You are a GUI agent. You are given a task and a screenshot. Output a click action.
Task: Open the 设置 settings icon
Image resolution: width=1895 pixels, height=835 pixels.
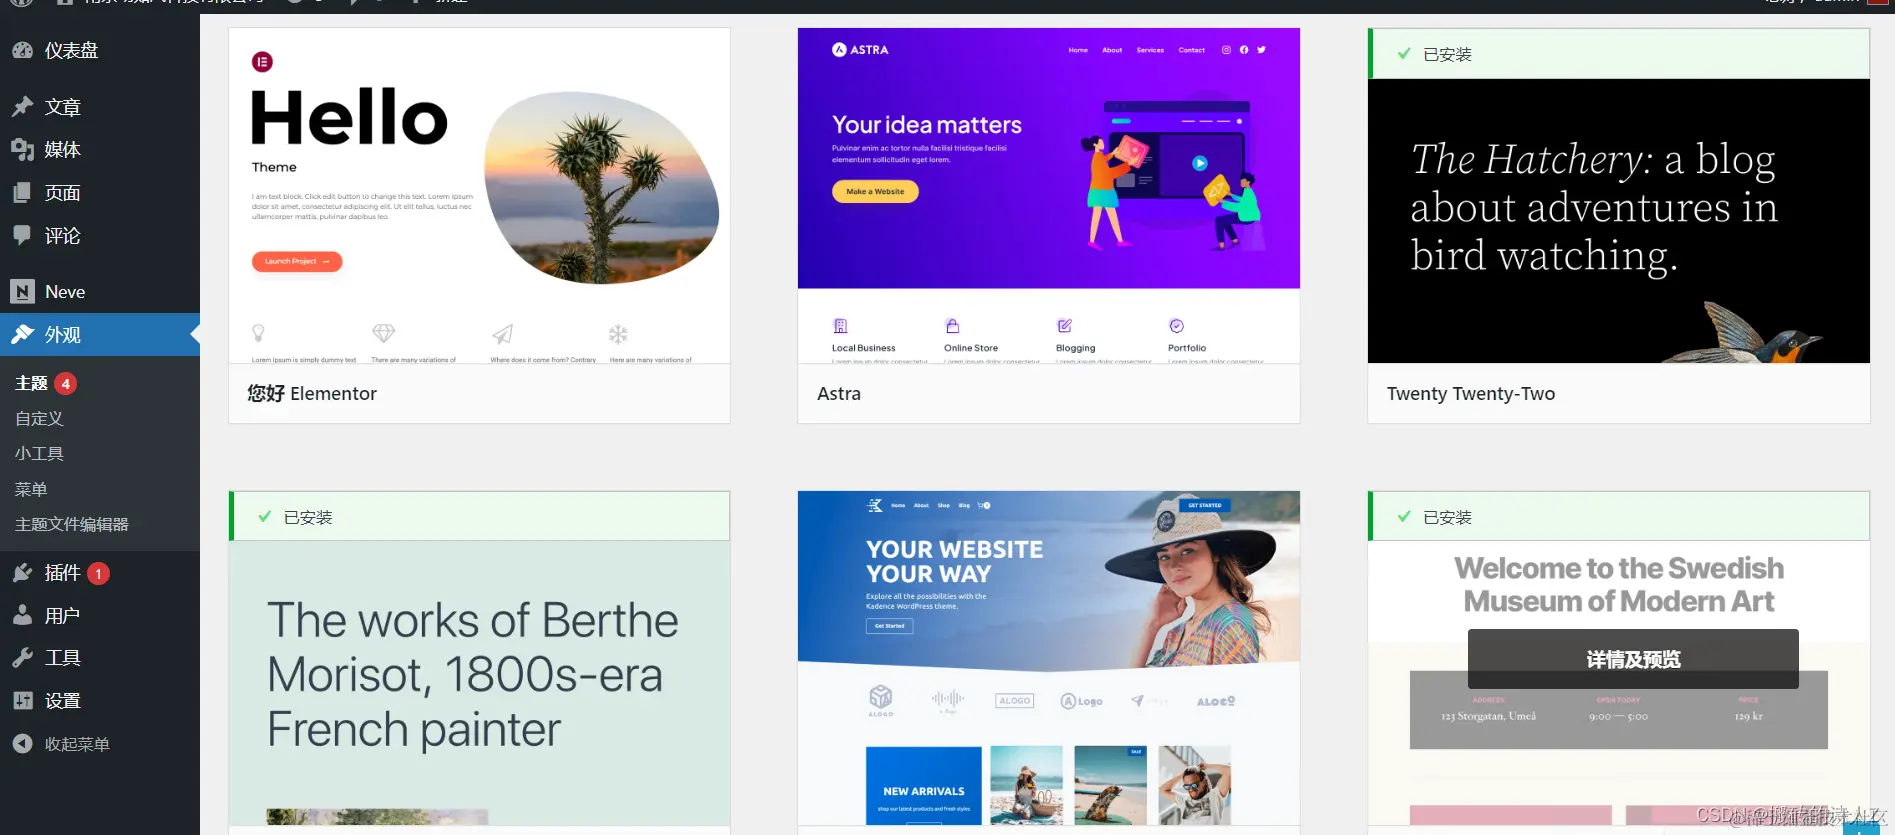pyautogui.click(x=22, y=700)
